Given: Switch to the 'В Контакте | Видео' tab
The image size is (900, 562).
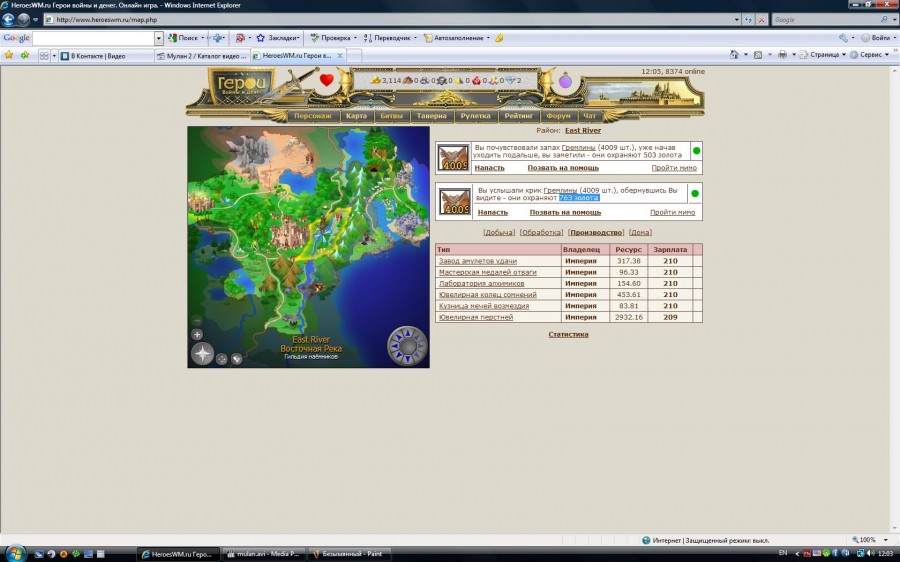Looking at the screenshot, I should click(106, 56).
